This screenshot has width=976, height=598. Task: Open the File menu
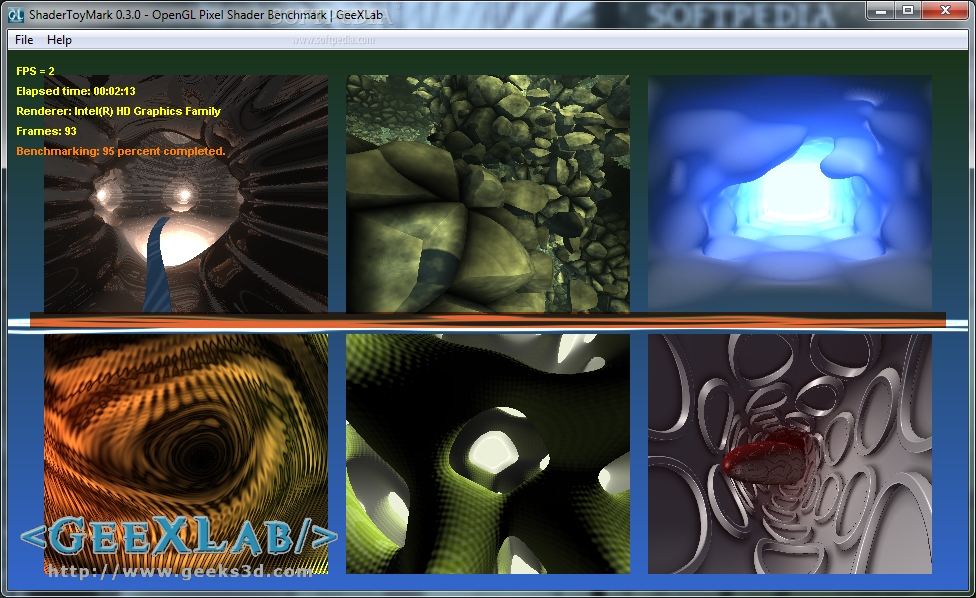pyautogui.click(x=24, y=40)
